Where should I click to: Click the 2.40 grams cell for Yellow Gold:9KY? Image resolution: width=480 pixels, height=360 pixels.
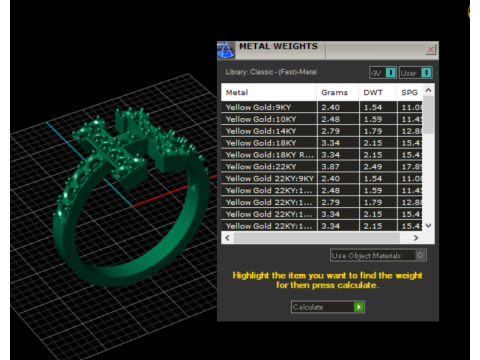pos(338,107)
